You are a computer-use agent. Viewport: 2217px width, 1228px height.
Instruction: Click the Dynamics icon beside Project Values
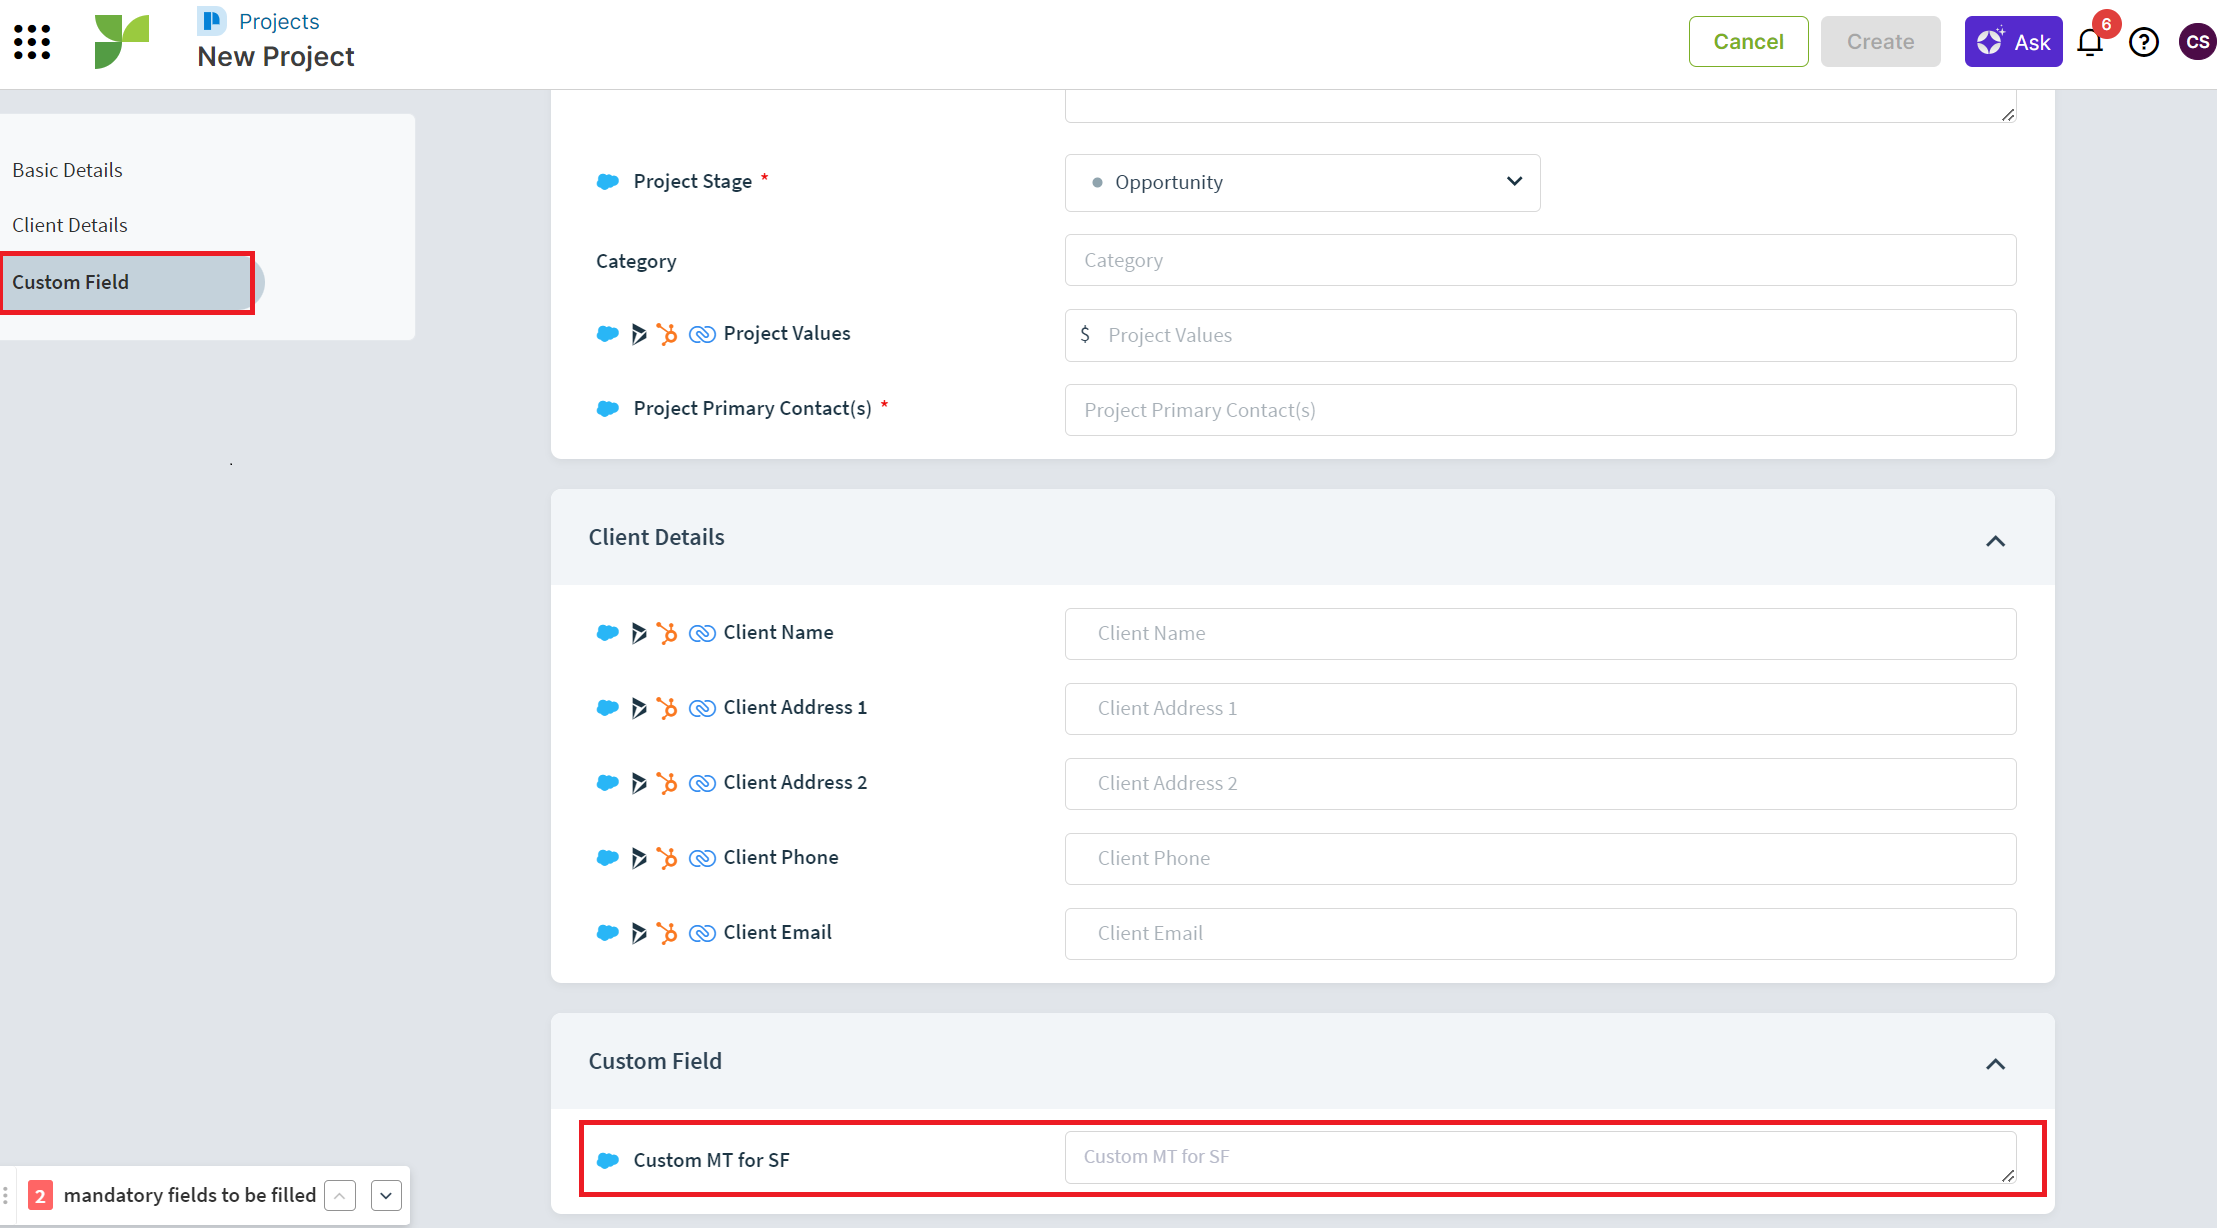(x=639, y=334)
